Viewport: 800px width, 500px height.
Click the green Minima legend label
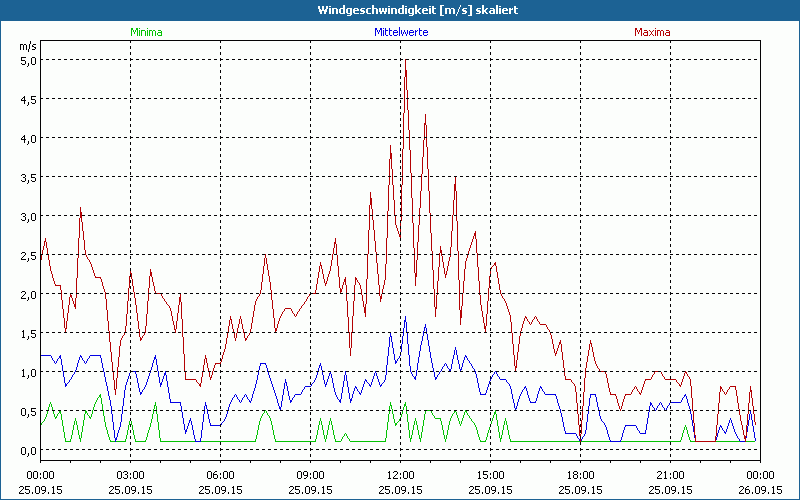coord(146,32)
